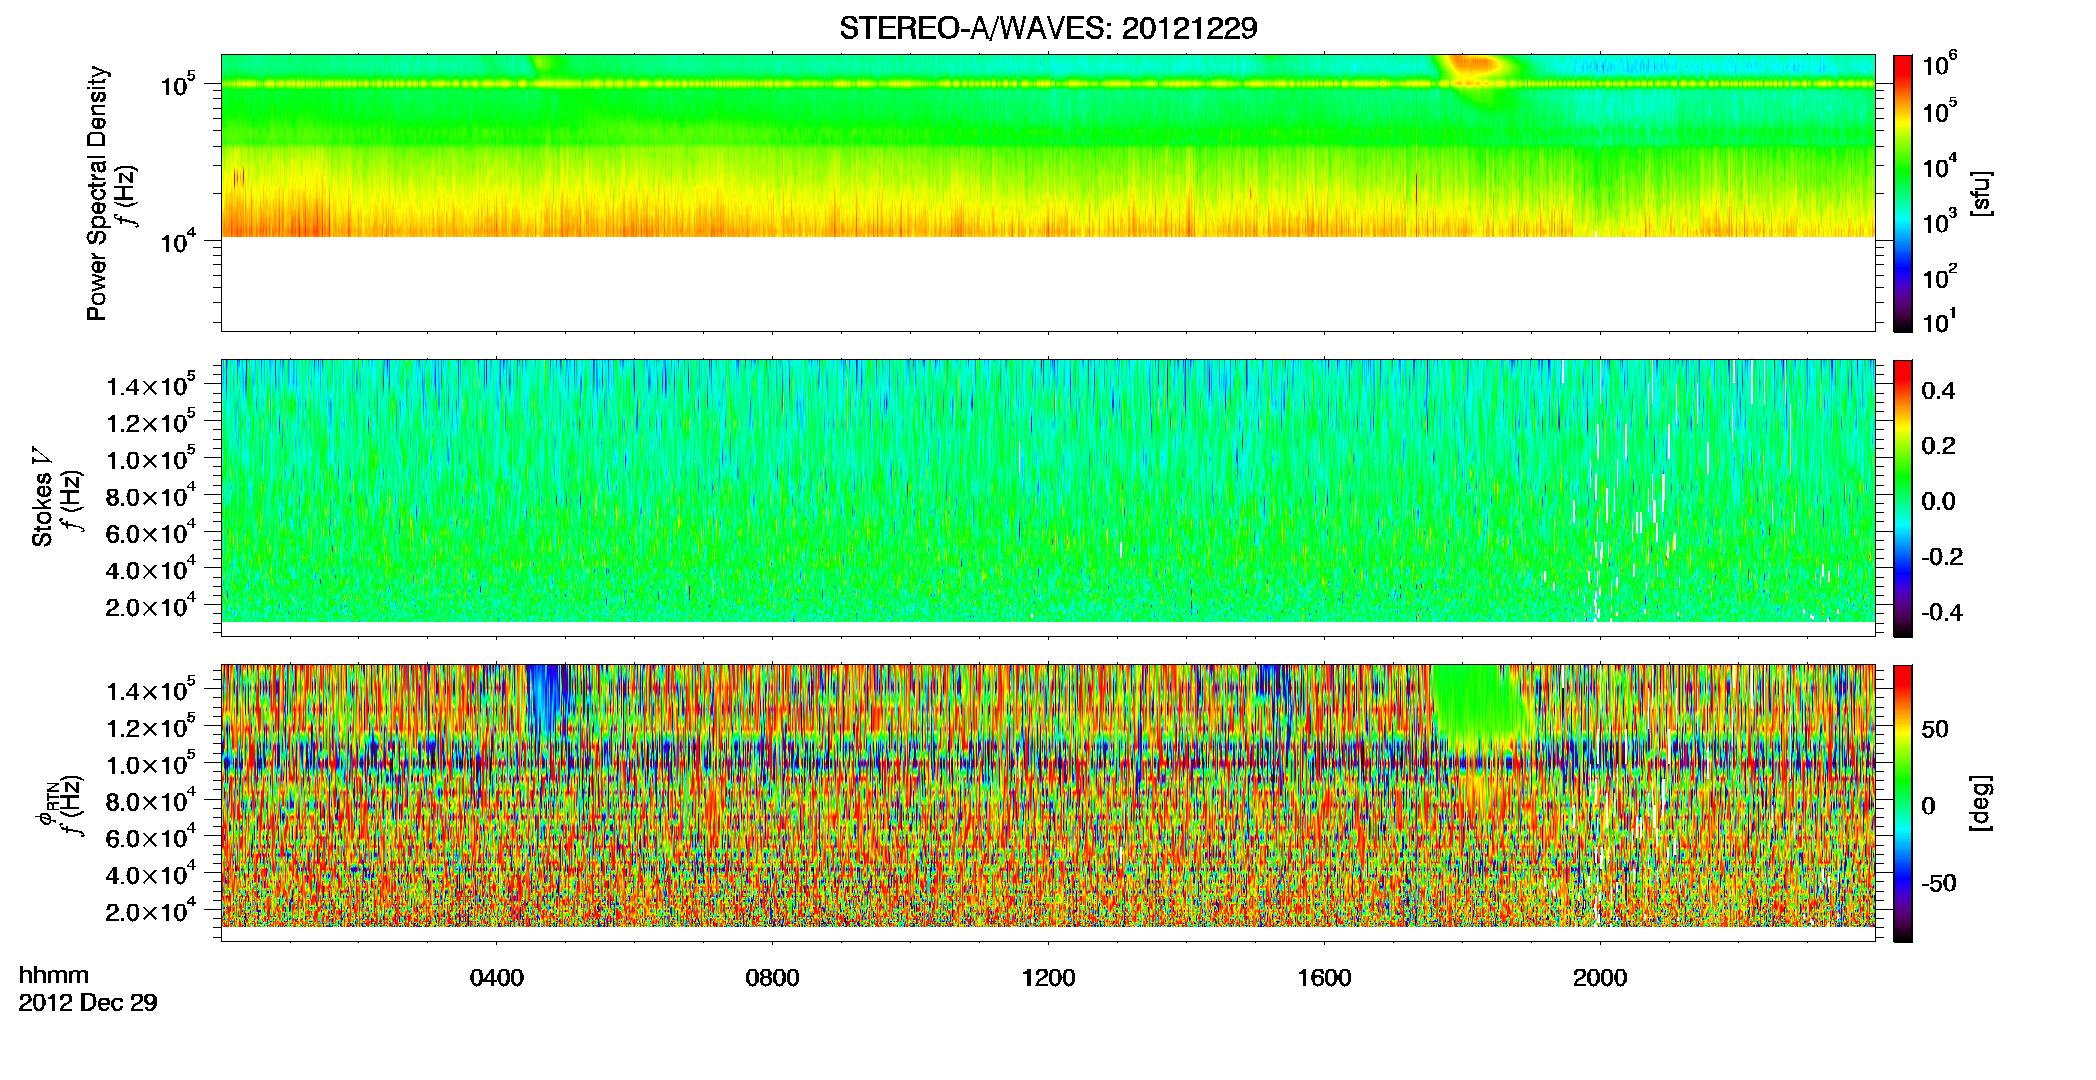Click the 2012 Dec 29 date label
Image resolution: width=2096 pixels, height=1080 pixels.
click(x=88, y=1003)
